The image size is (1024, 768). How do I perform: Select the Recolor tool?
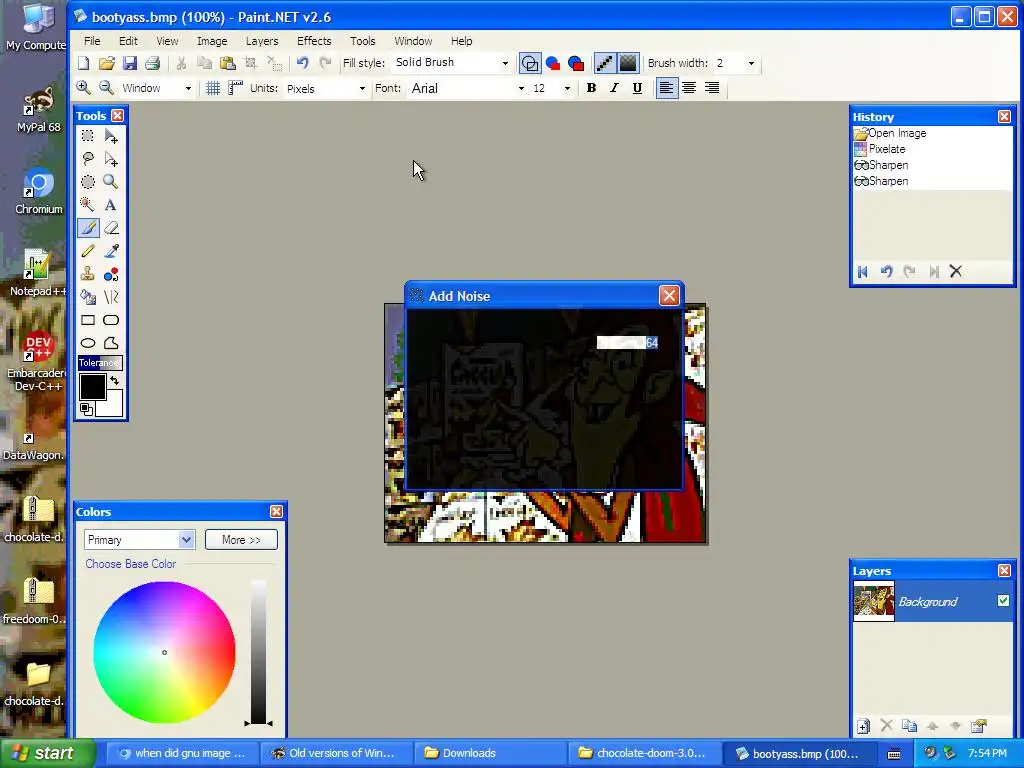(x=111, y=274)
